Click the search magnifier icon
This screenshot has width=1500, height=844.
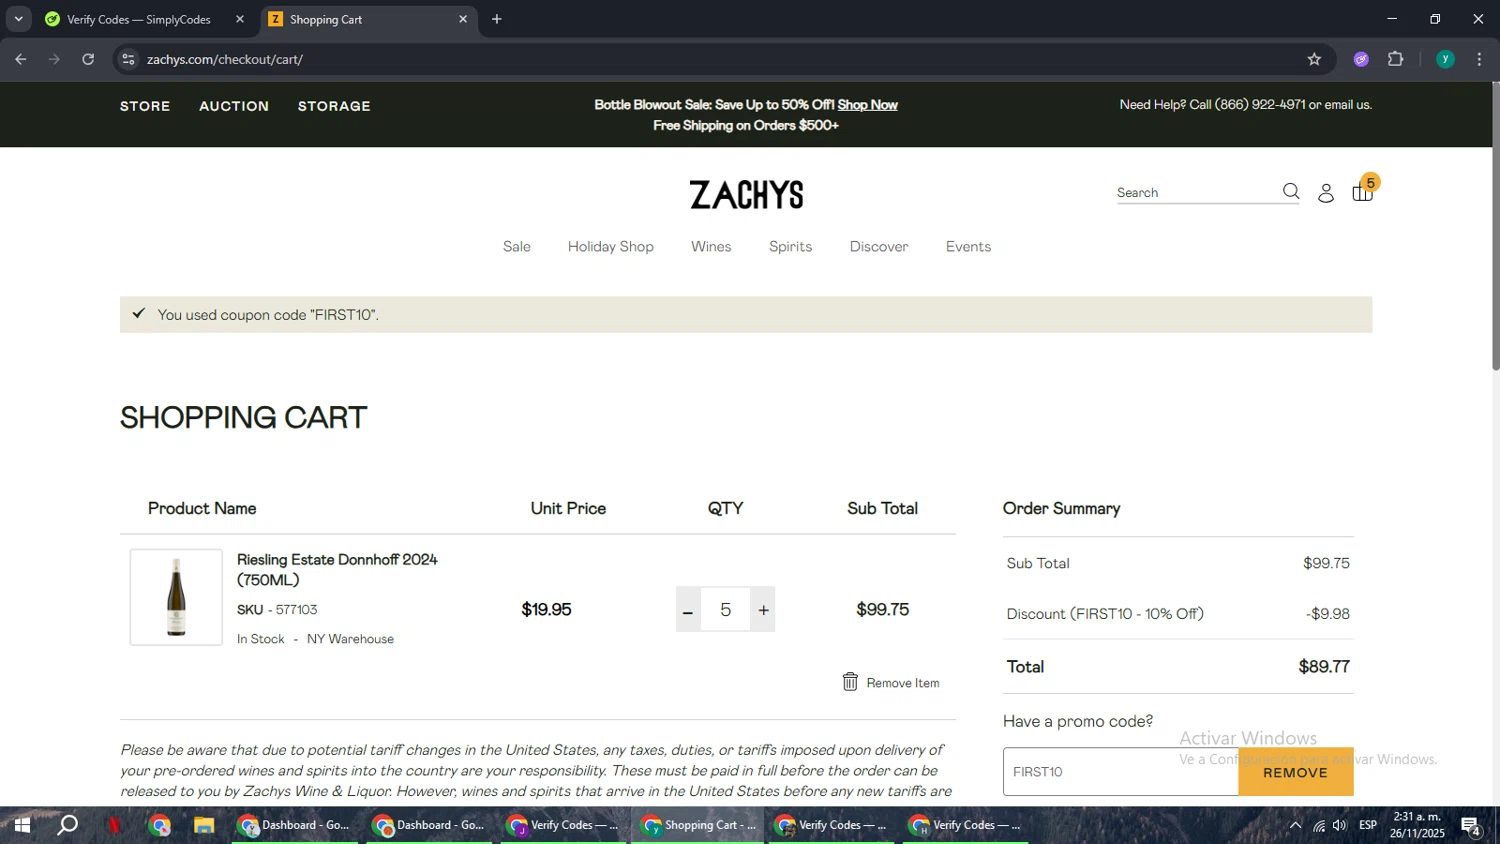point(1291,191)
